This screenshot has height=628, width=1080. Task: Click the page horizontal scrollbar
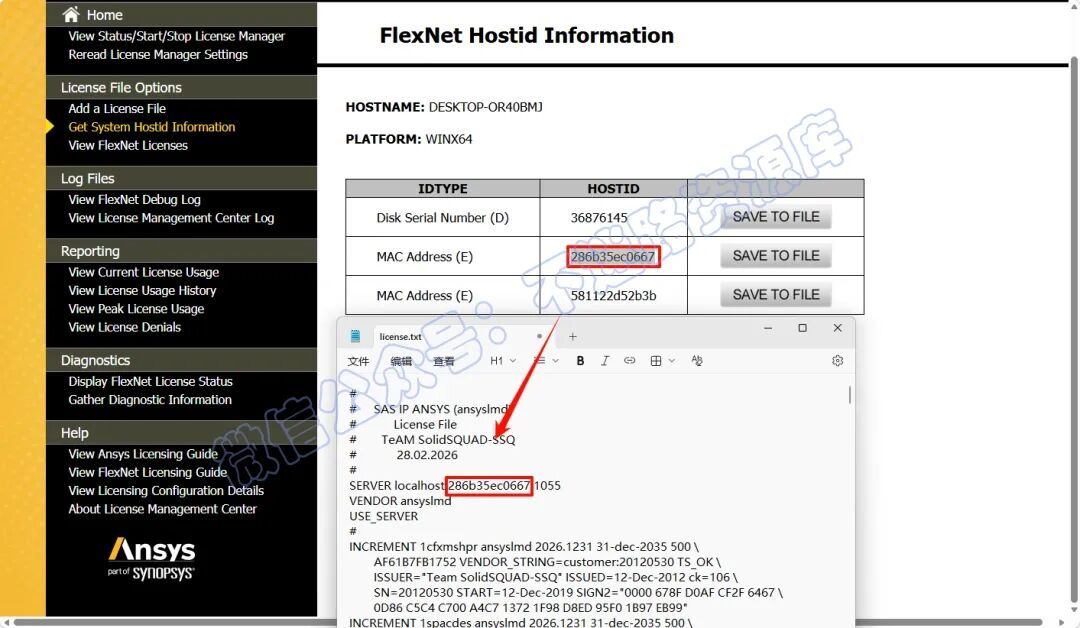[528, 622]
